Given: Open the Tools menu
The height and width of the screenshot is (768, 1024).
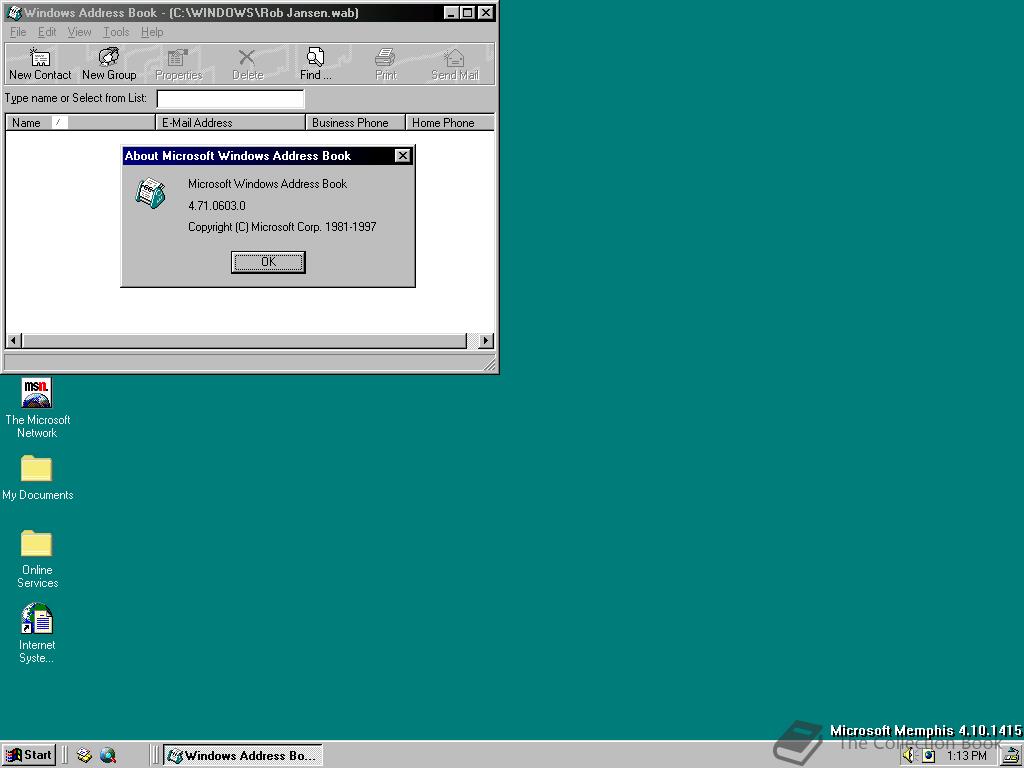Looking at the screenshot, I should [x=116, y=32].
